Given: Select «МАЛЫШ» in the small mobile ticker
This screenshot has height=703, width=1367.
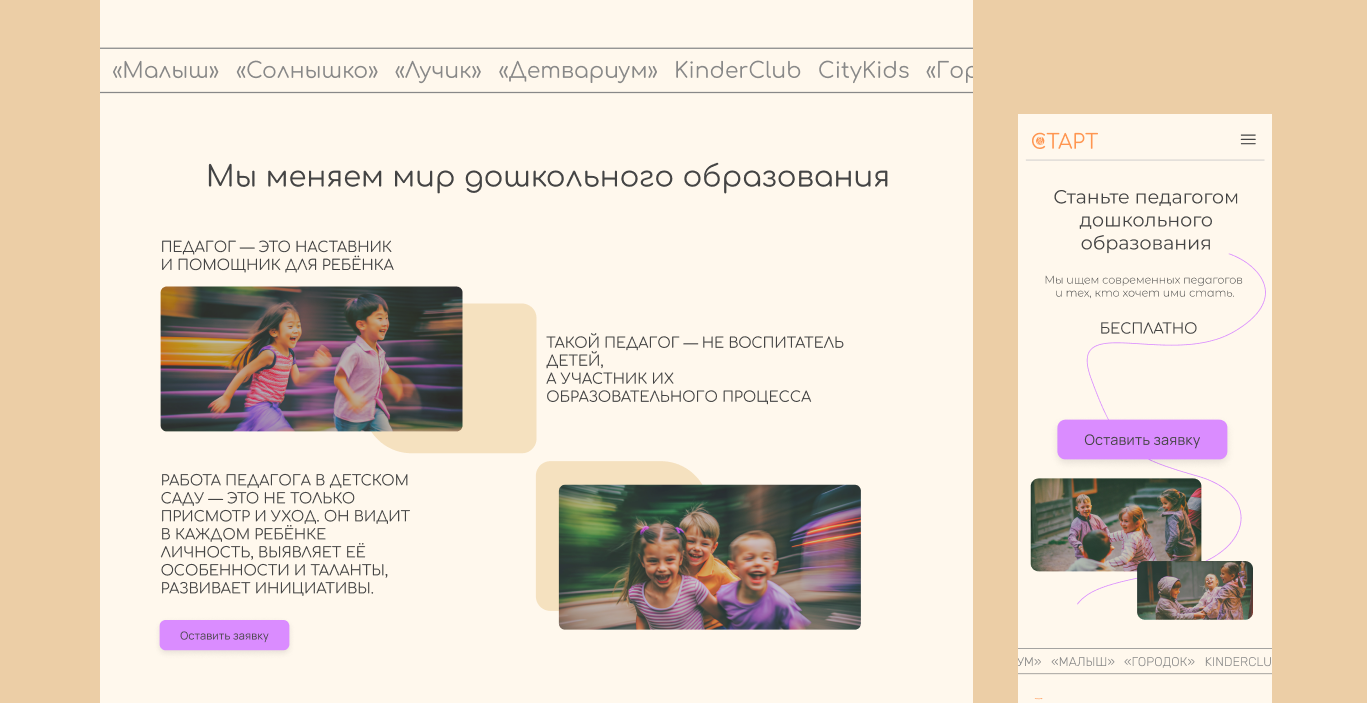Looking at the screenshot, I should (1082, 662).
